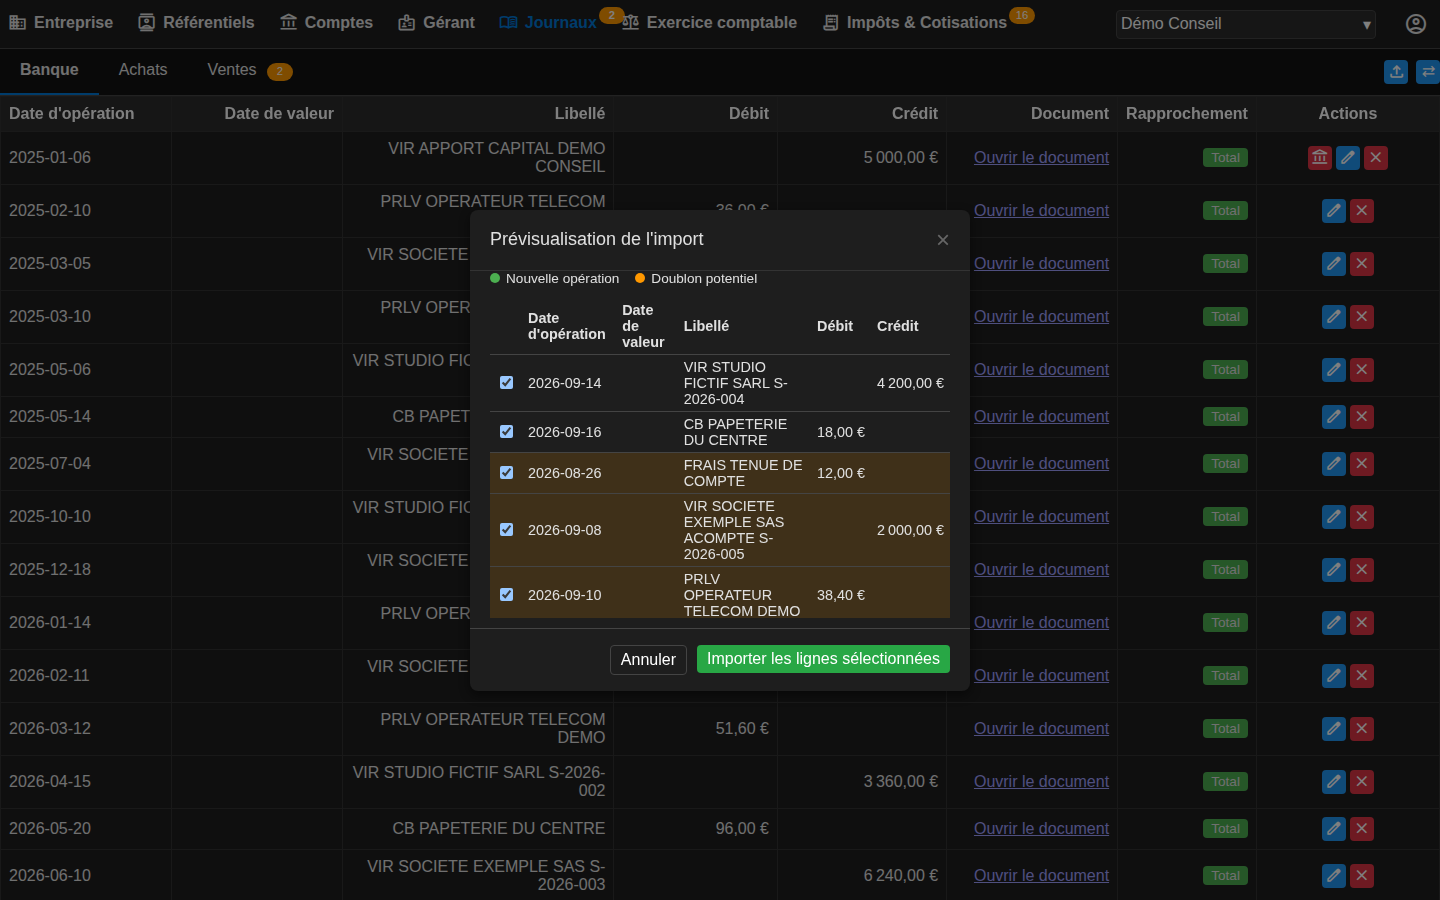Edit the 2026-02-11 operation
This screenshot has height=900, width=1440.
click(1334, 676)
